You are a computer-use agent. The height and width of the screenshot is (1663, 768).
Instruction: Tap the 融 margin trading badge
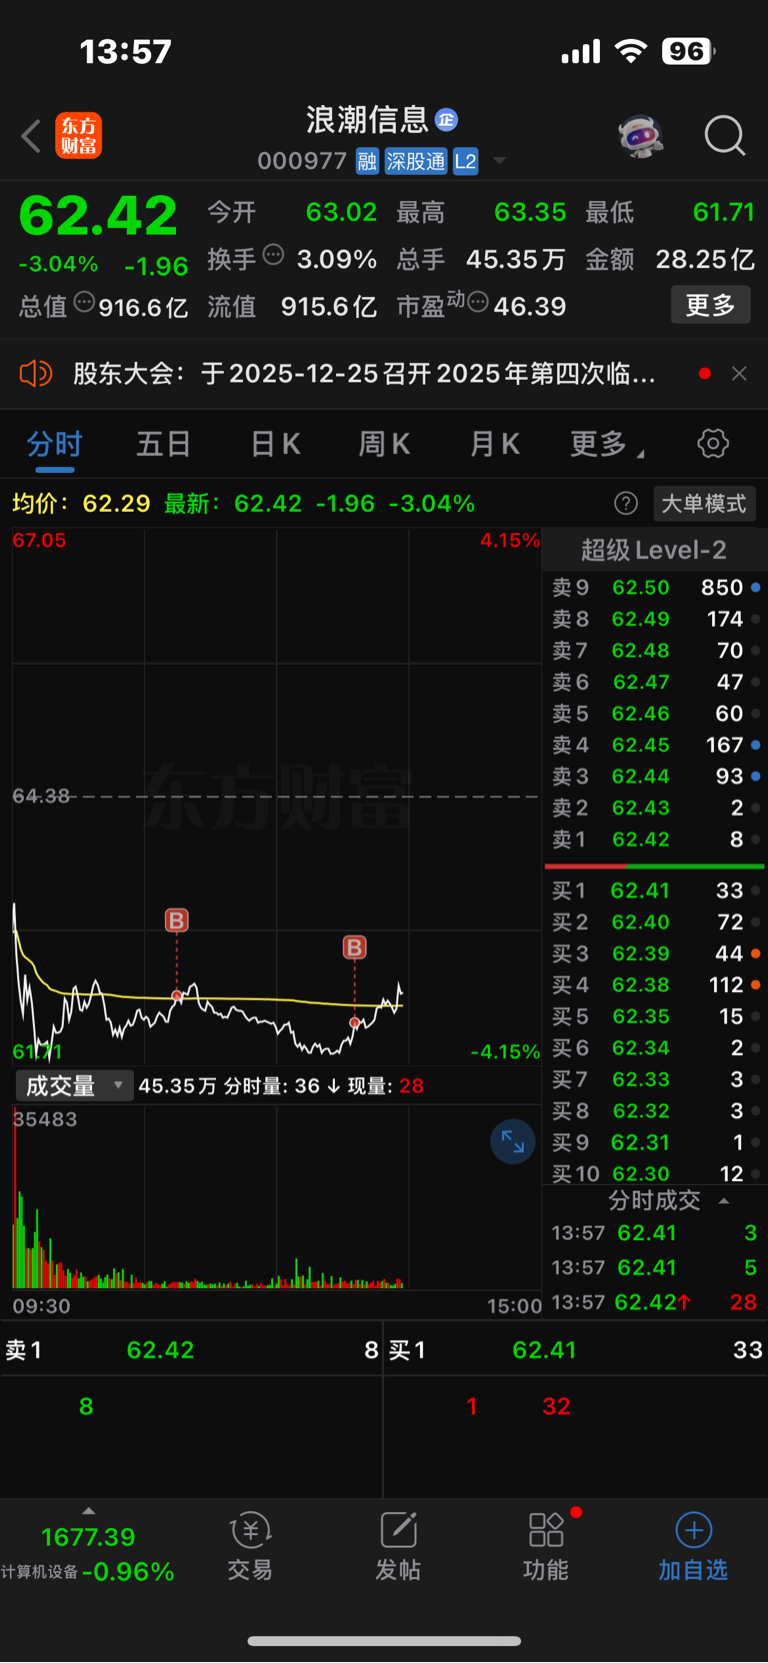(367, 161)
